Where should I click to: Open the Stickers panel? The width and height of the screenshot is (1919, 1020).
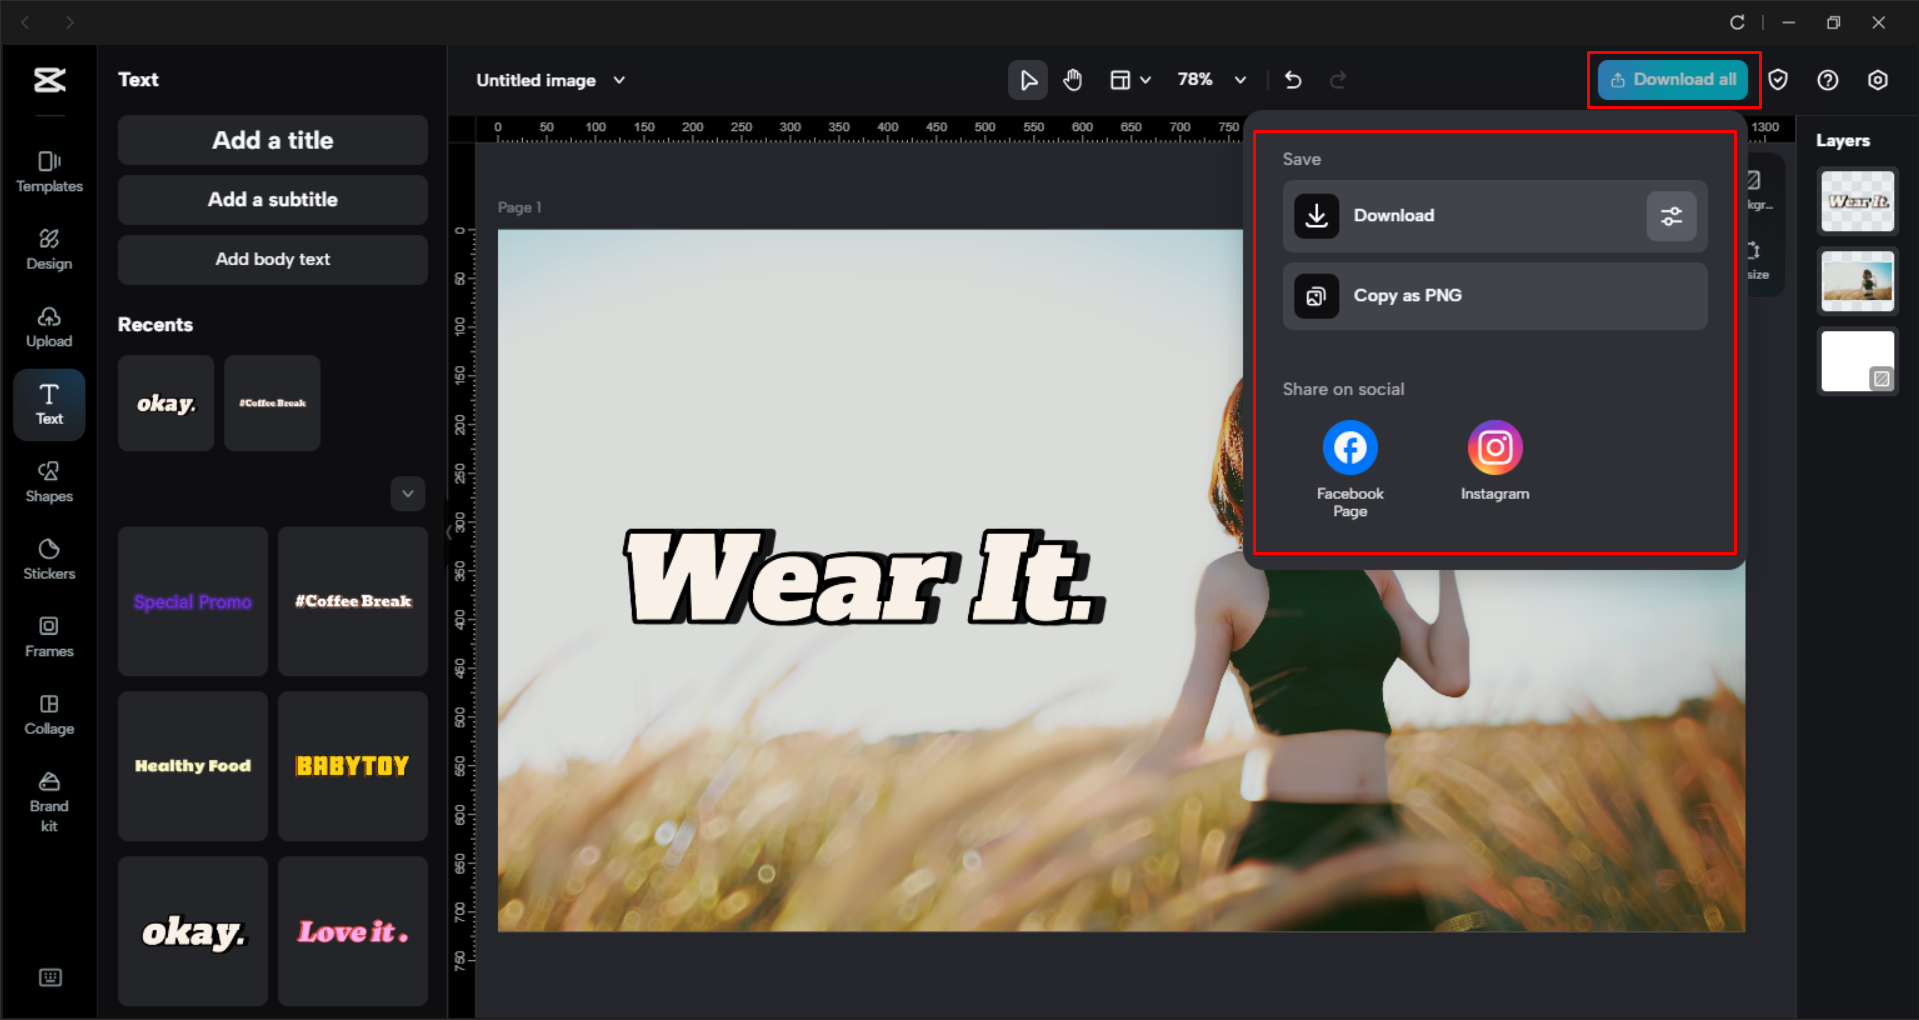[48, 558]
